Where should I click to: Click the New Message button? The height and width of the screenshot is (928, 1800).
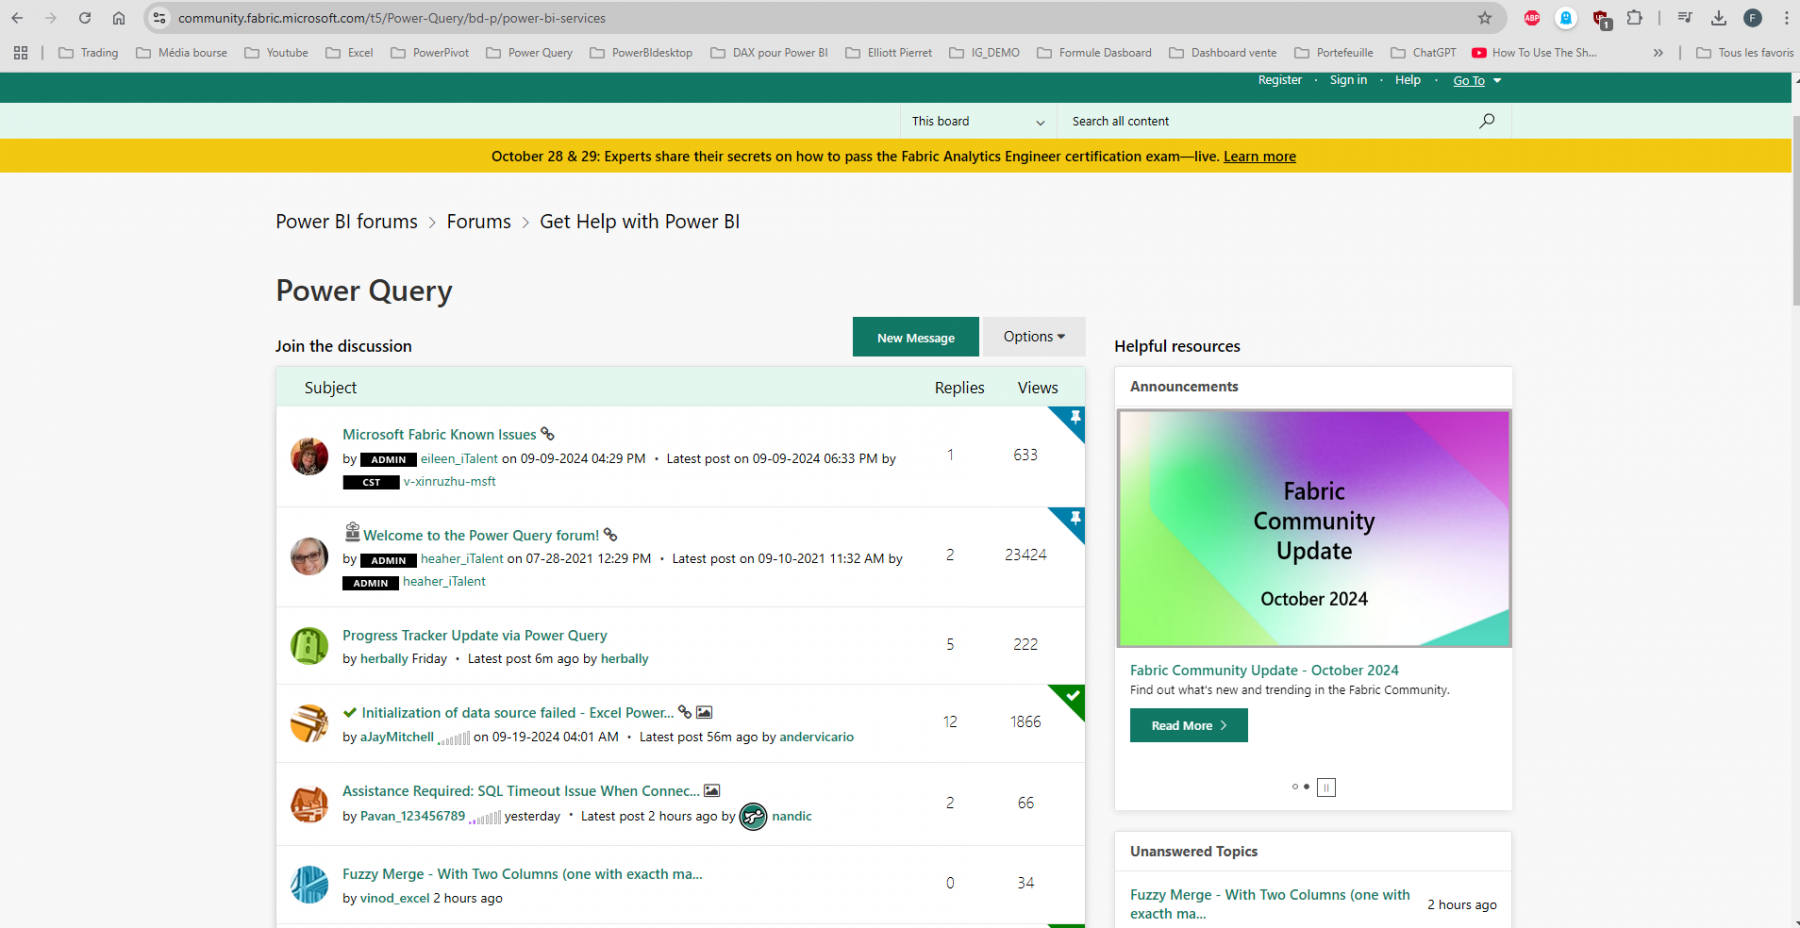916,337
